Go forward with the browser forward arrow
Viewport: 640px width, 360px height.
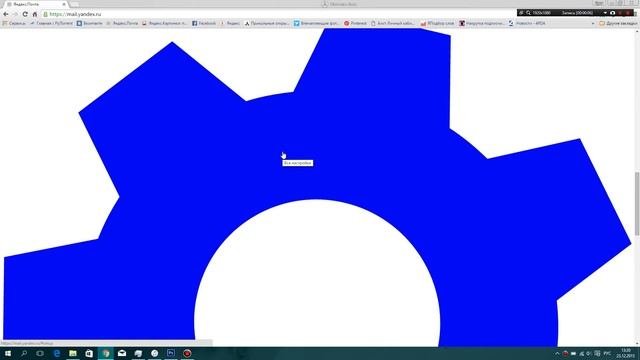(x=15, y=14)
